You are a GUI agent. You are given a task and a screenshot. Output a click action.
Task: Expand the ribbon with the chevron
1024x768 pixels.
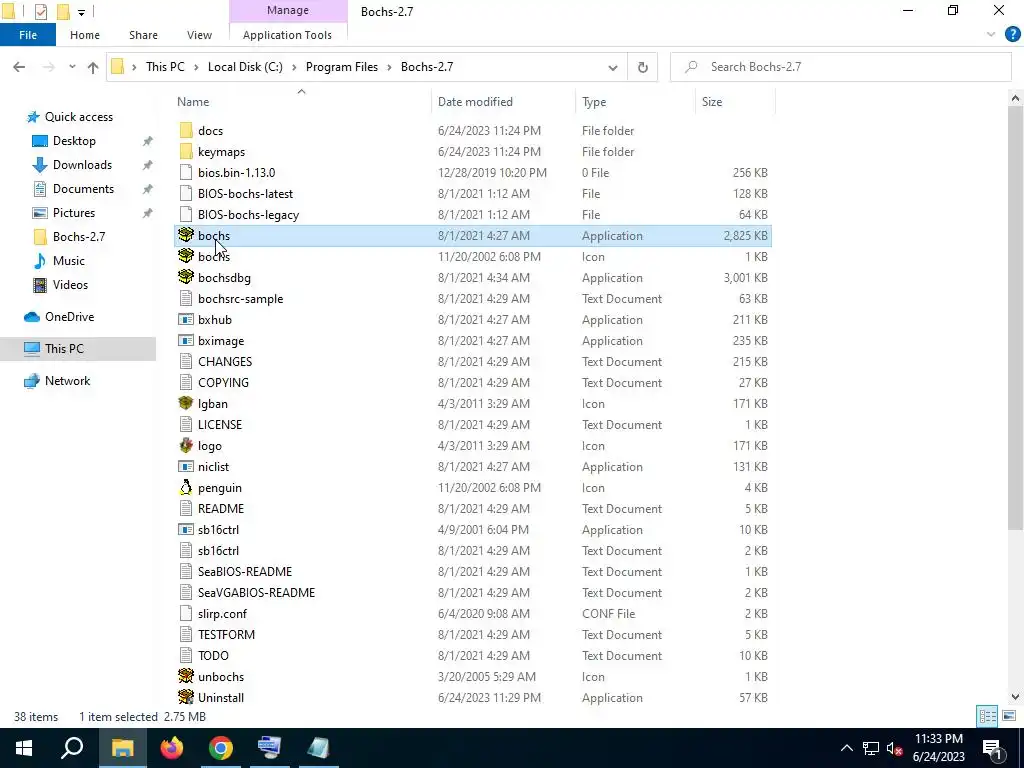(x=991, y=35)
